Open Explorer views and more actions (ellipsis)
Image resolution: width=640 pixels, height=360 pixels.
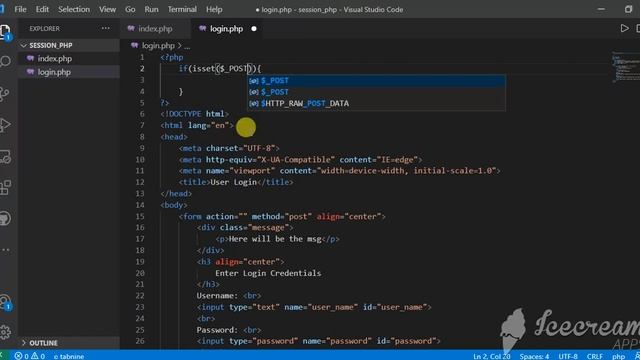click(x=106, y=29)
